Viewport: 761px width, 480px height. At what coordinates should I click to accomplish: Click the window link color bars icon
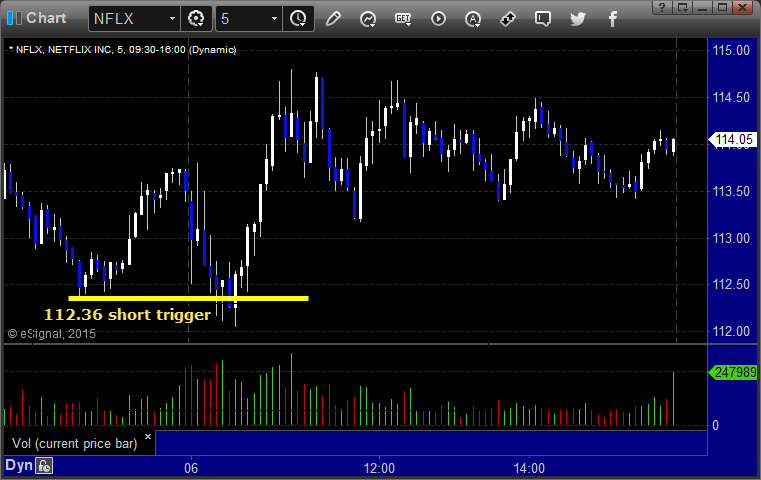click(x=14, y=18)
